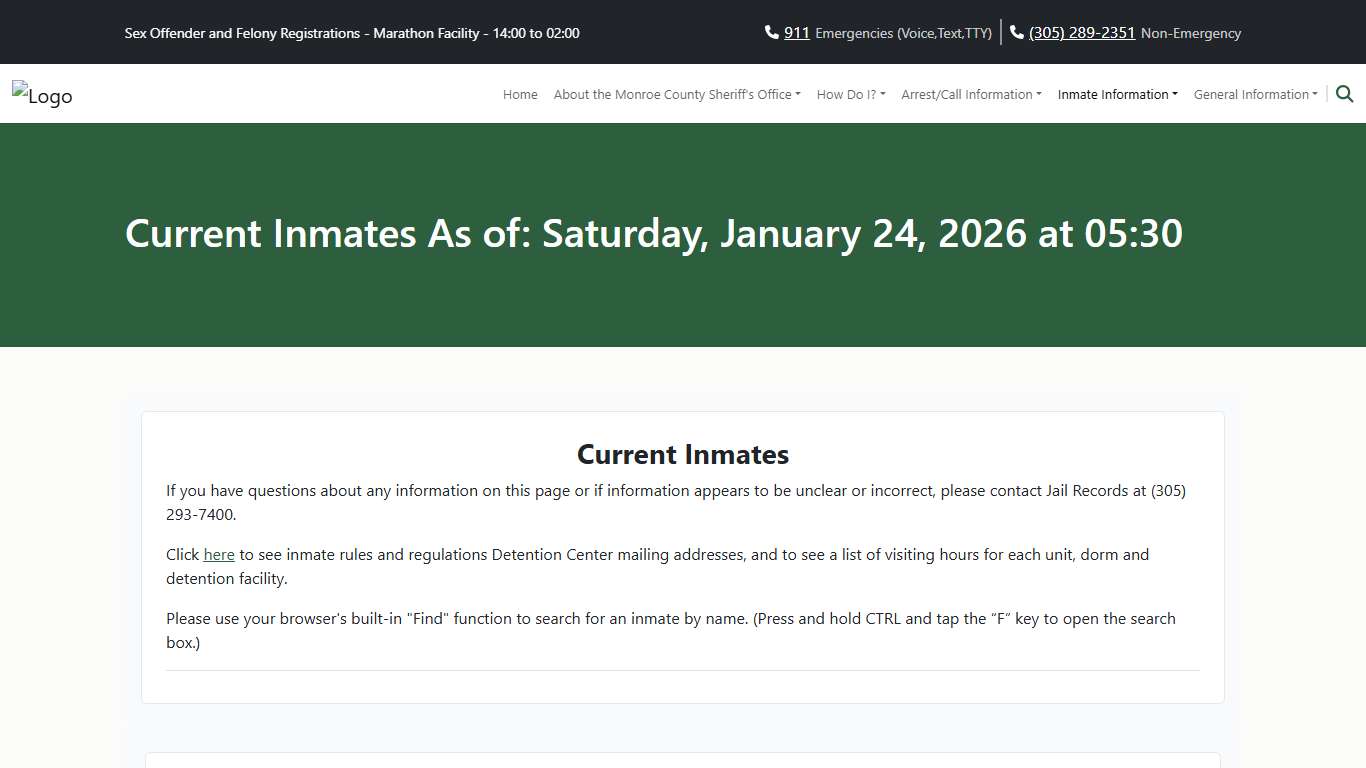Click the 'Current Inmates As of' banner heading
Screen dimensions: 1366x768
(x=653, y=233)
